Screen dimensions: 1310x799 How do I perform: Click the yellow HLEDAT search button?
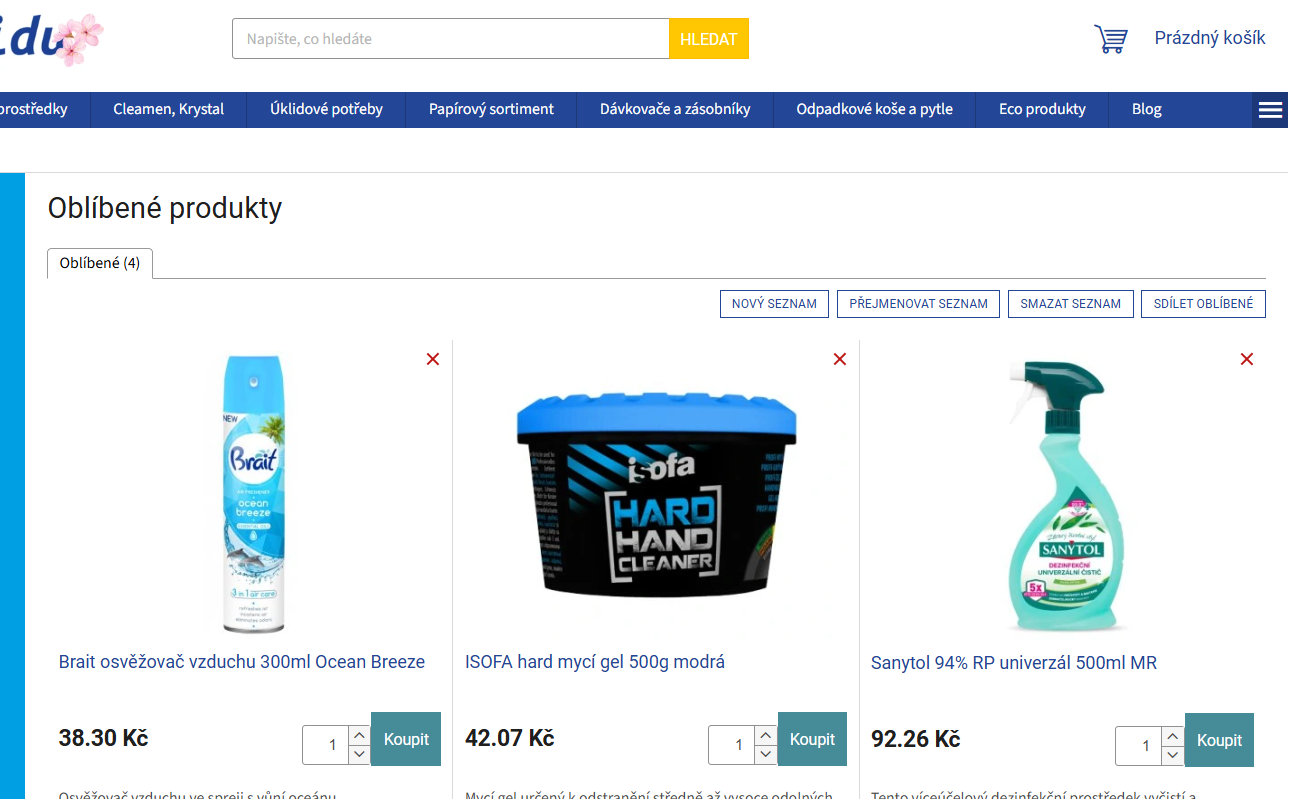tap(709, 39)
